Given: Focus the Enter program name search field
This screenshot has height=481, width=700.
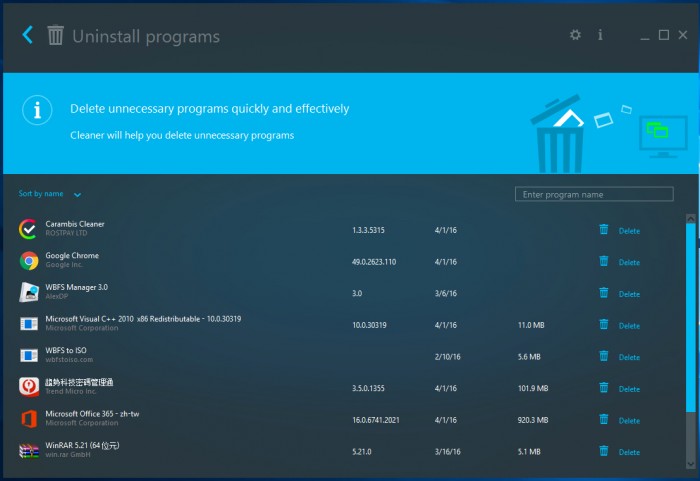Looking at the screenshot, I should [594, 194].
